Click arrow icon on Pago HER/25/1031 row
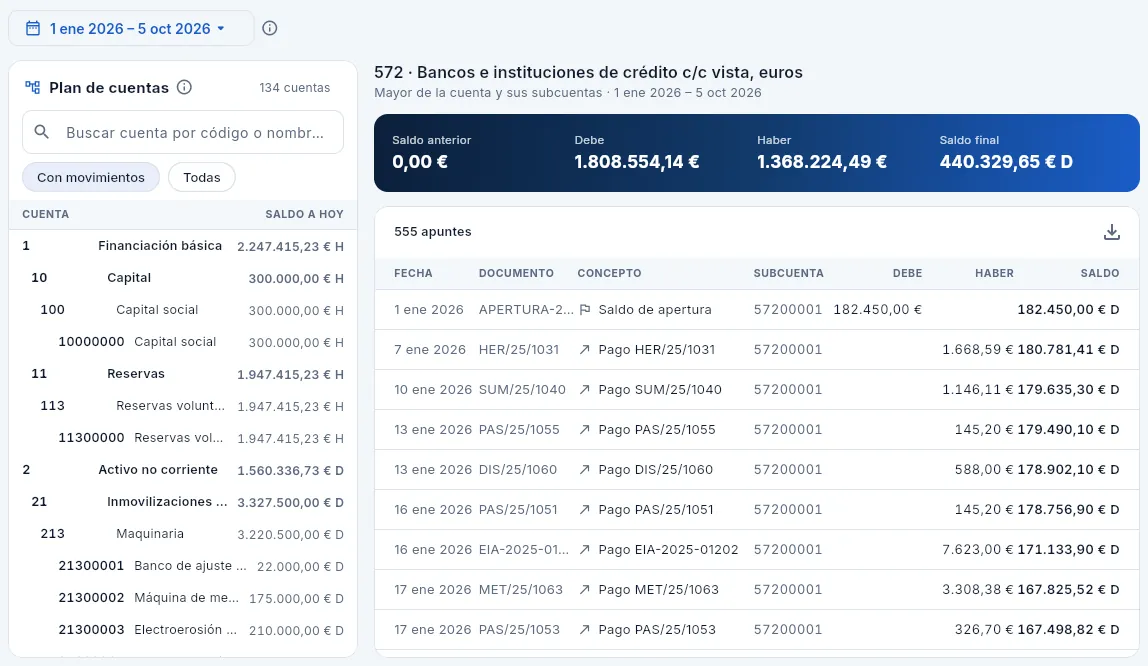The image size is (1148, 666). point(584,350)
